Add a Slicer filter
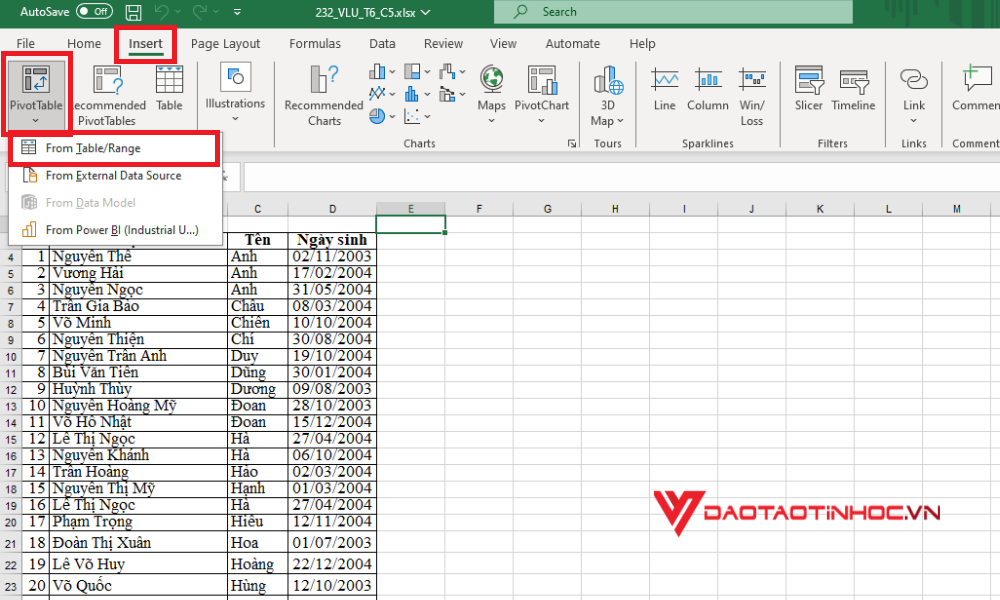Image resolution: width=1000 pixels, height=600 pixels. pyautogui.click(x=809, y=88)
